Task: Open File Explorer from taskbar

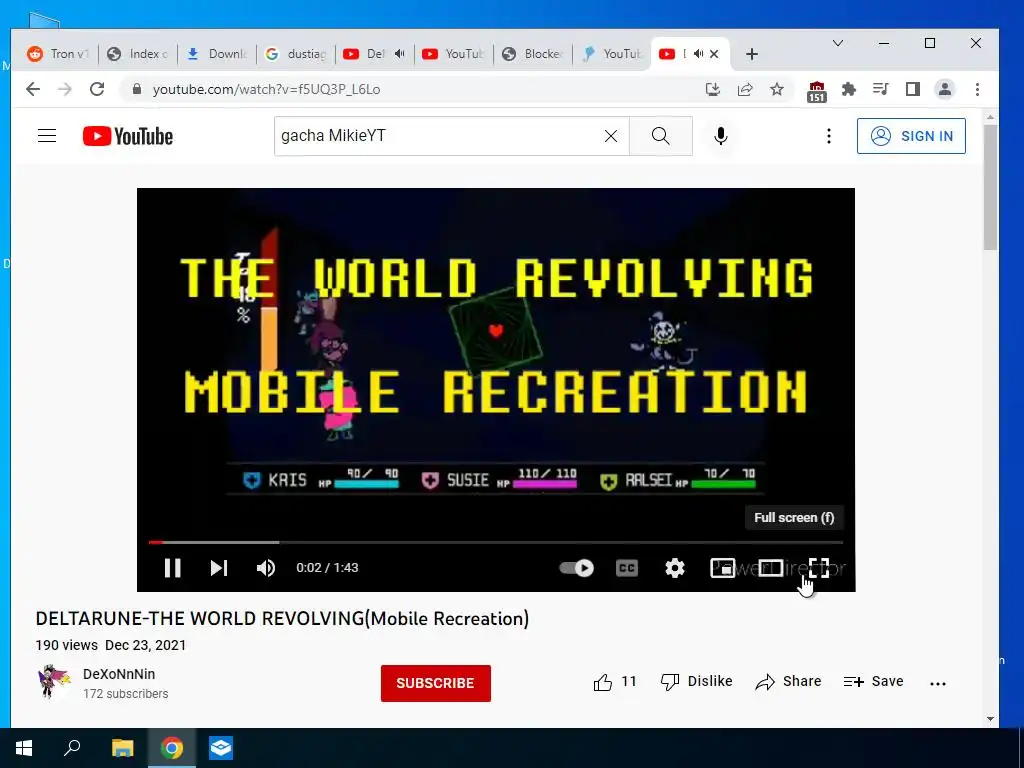Action: coord(122,748)
